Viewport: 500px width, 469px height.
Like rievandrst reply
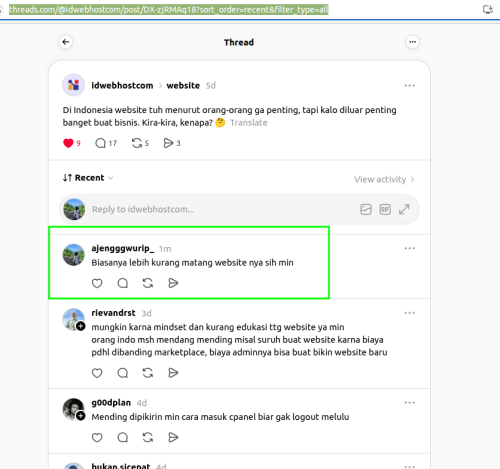tap(97, 373)
